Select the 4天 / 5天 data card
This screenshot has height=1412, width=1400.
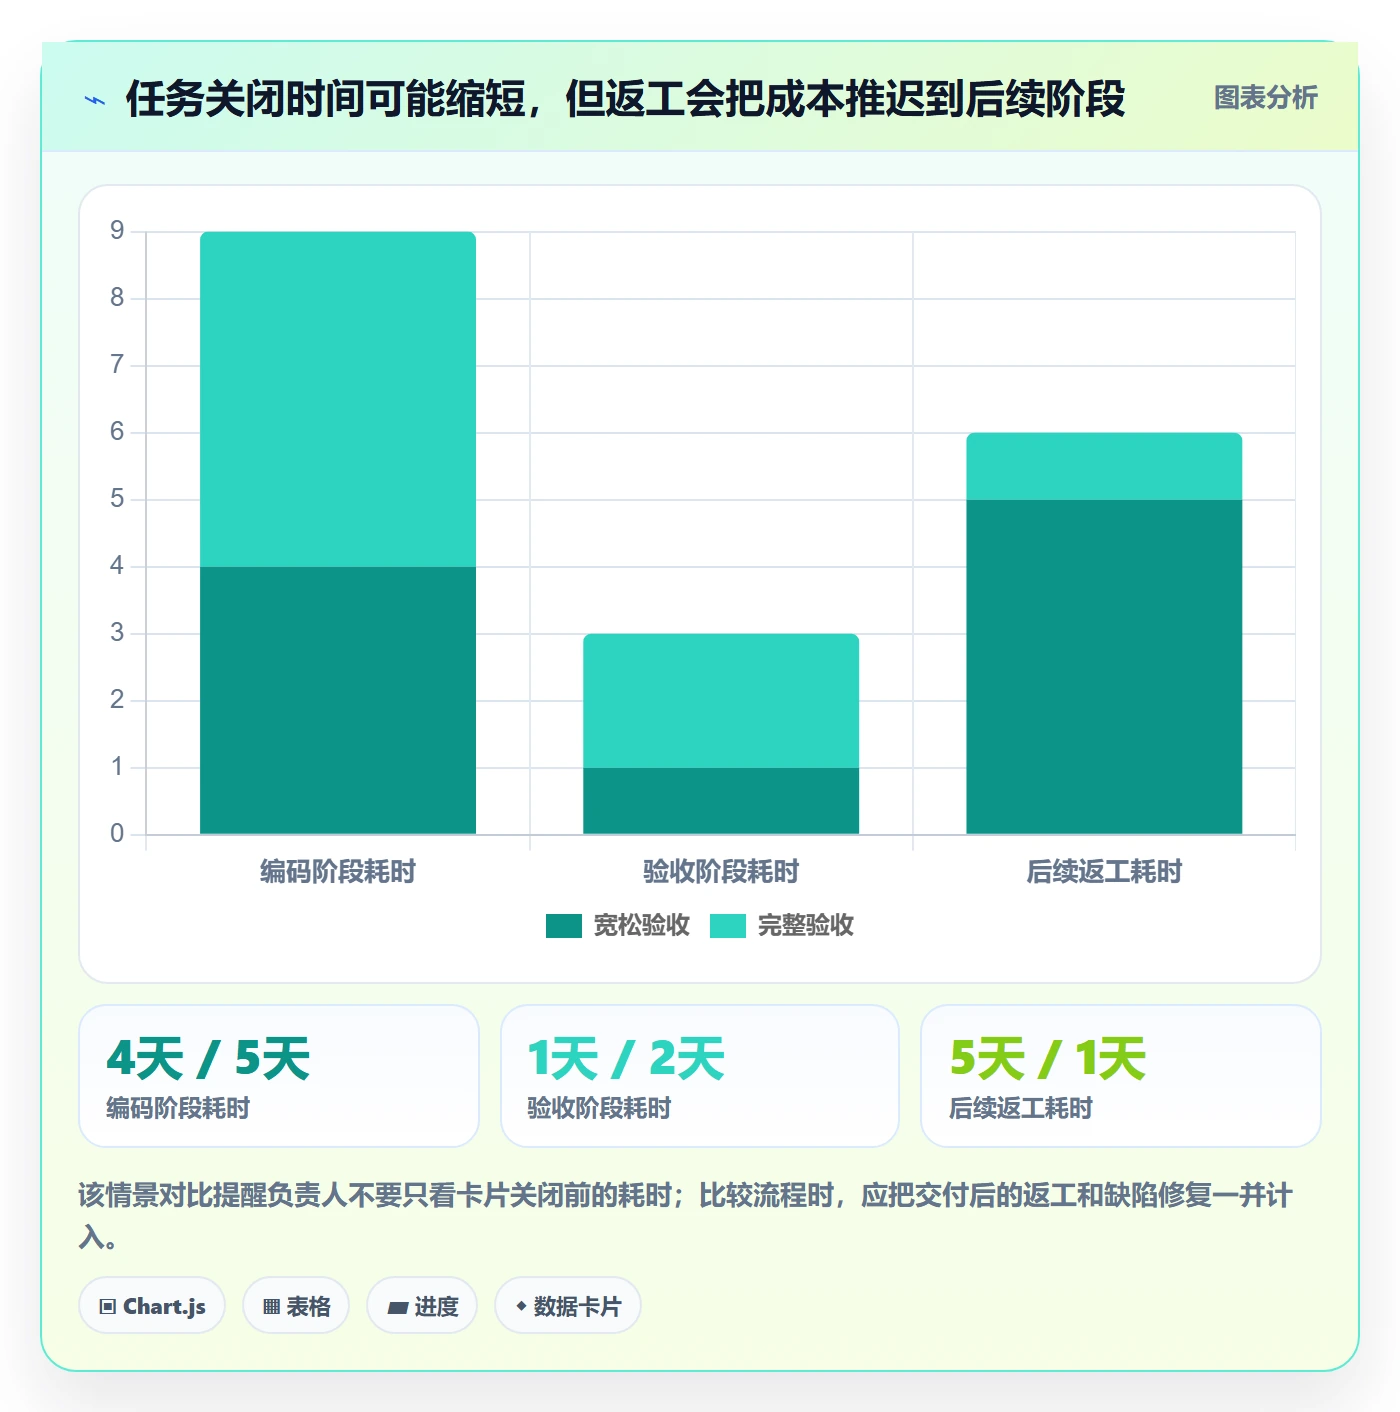279,1076
